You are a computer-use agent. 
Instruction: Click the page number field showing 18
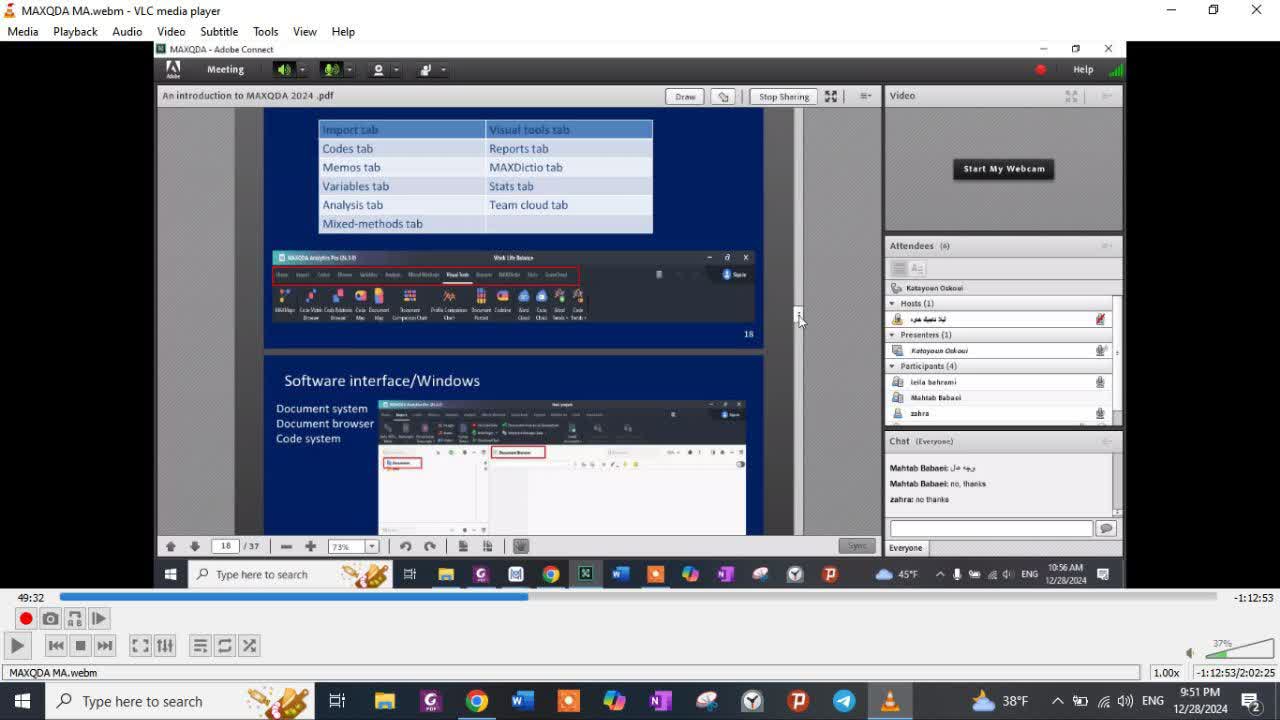click(x=226, y=546)
